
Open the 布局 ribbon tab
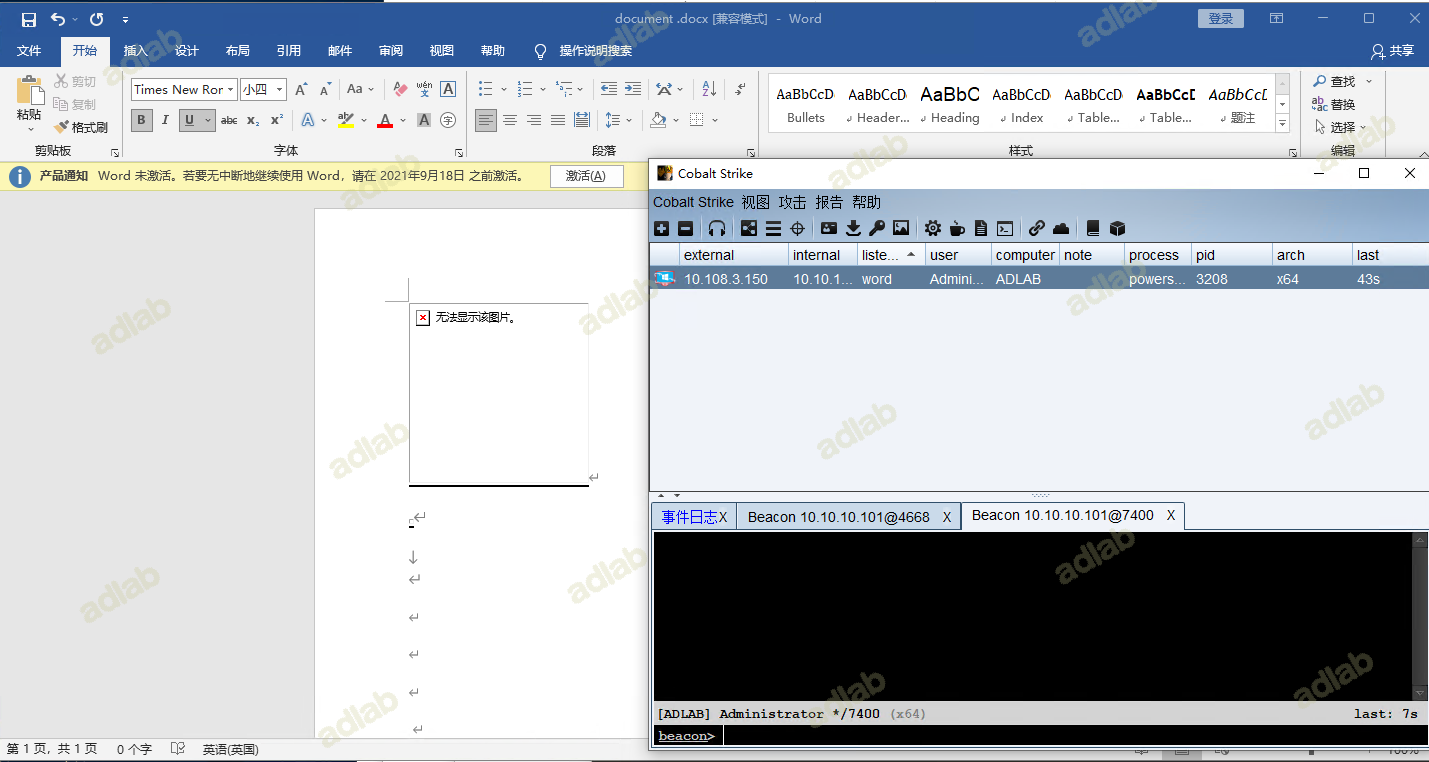[238, 51]
